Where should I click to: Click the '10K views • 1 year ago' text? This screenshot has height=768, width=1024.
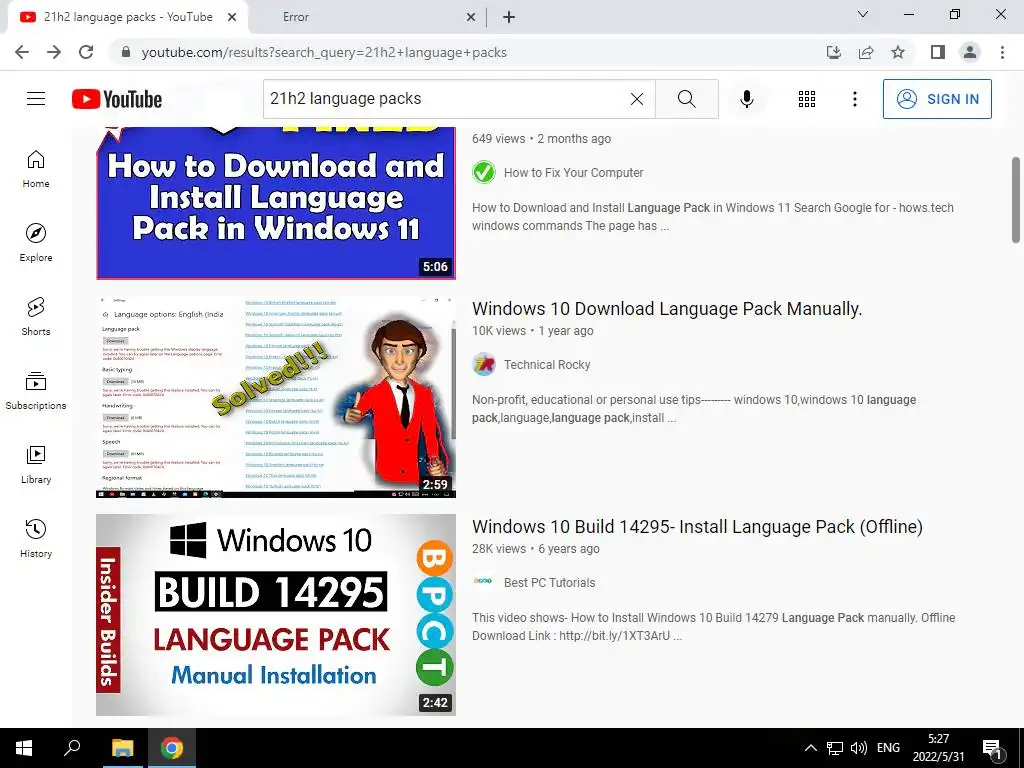click(x=532, y=330)
